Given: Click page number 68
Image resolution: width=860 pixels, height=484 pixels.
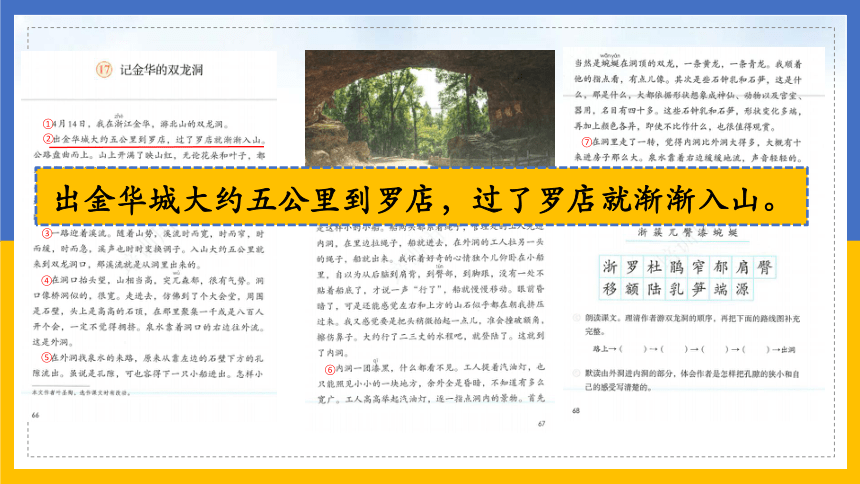Looking at the screenshot, I should pyautogui.click(x=575, y=410).
